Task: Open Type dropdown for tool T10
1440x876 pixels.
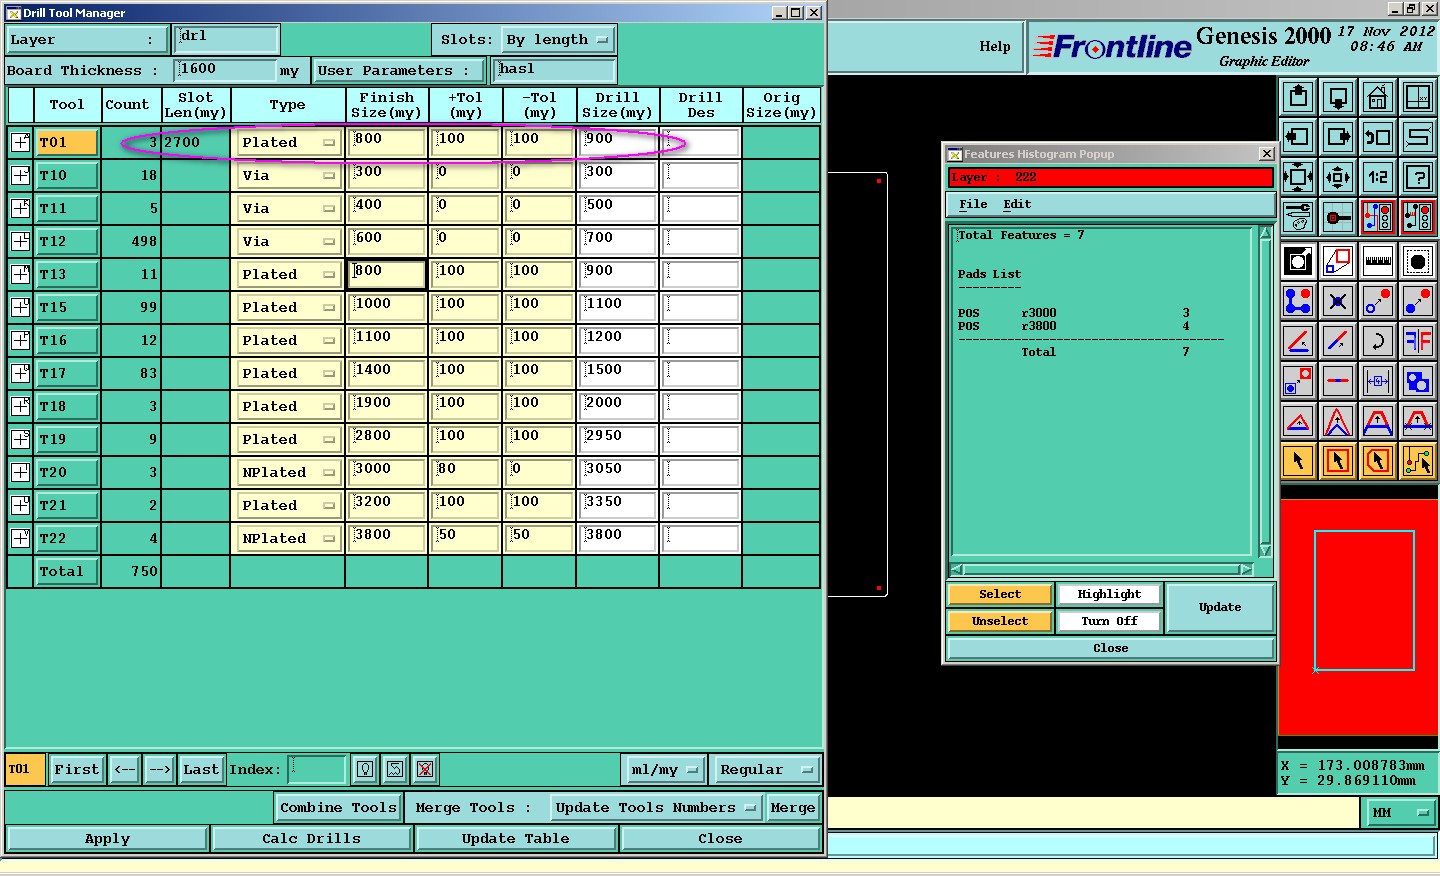Action: coord(288,175)
